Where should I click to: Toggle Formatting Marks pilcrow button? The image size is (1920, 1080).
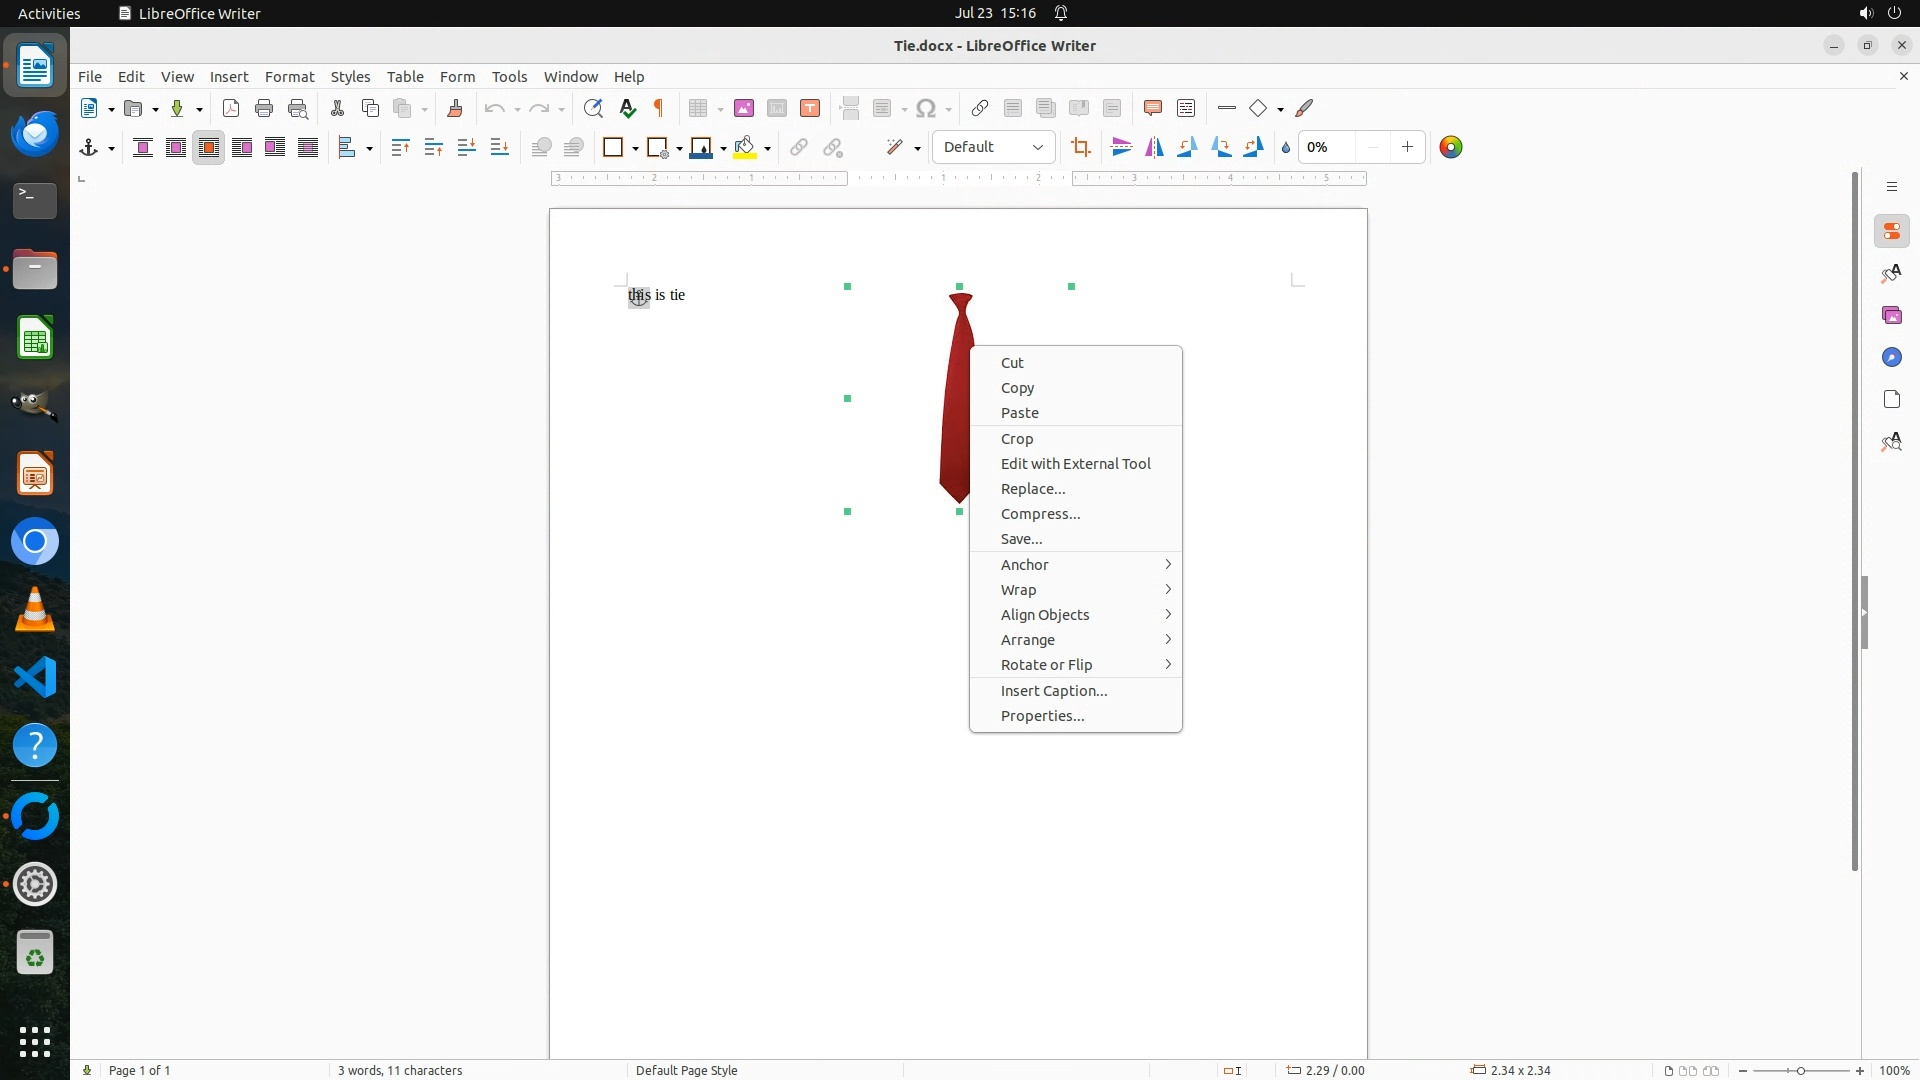coord(659,109)
